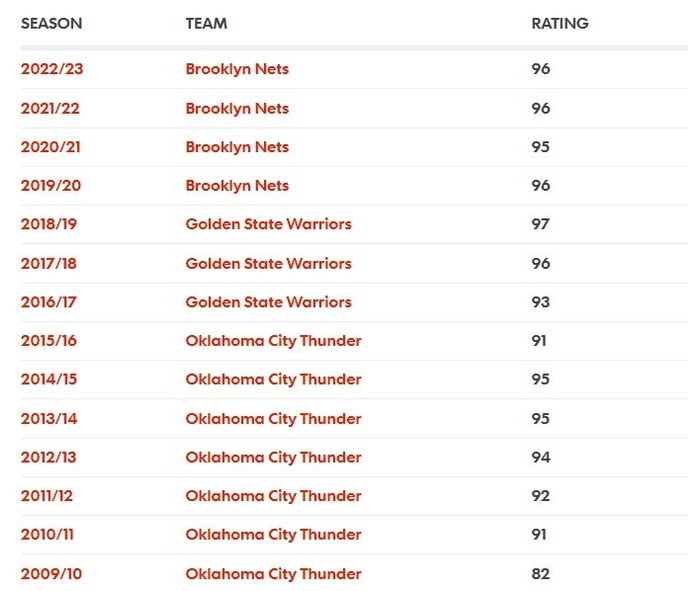This screenshot has height=591, width=700.
Task: Select Oklahoma City Thunder in 2015/16 row
Action: pos(273,341)
